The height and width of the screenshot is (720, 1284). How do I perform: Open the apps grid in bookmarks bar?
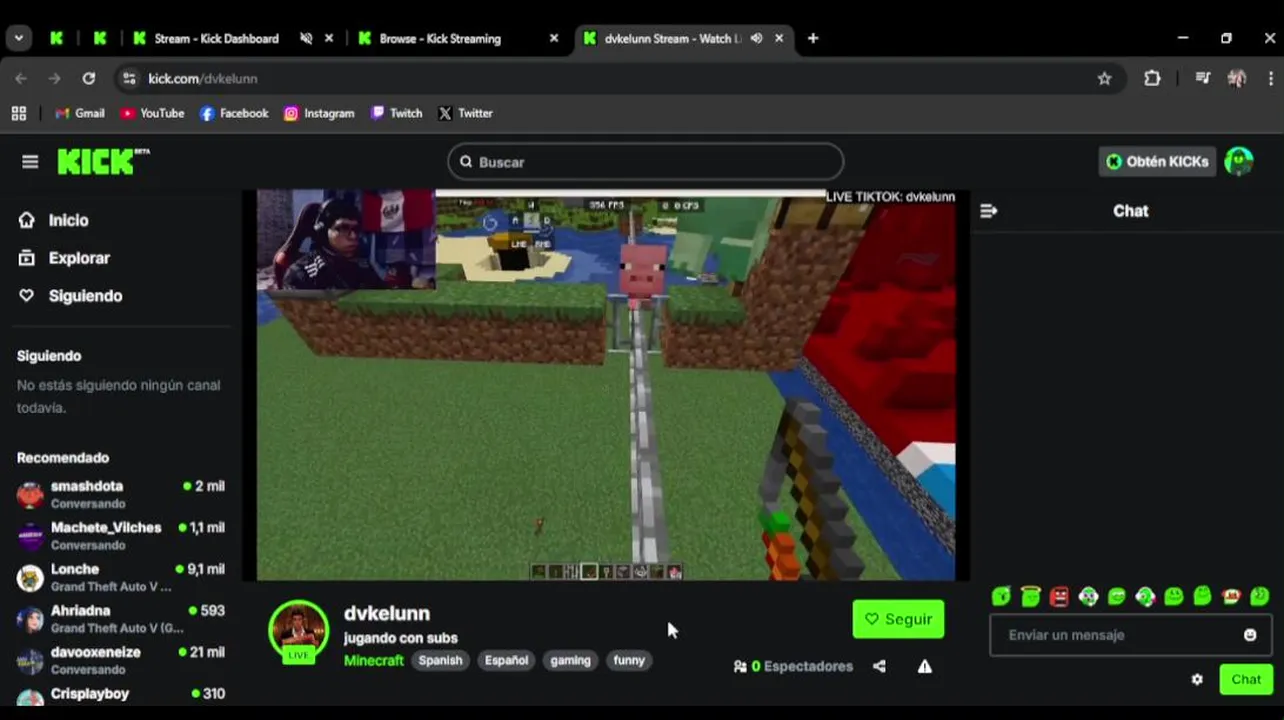pos(19,113)
